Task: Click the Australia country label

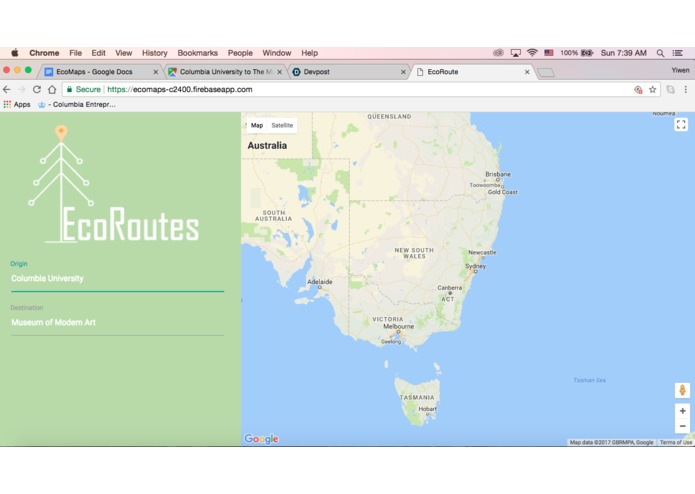Action: (x=267, y=145)
